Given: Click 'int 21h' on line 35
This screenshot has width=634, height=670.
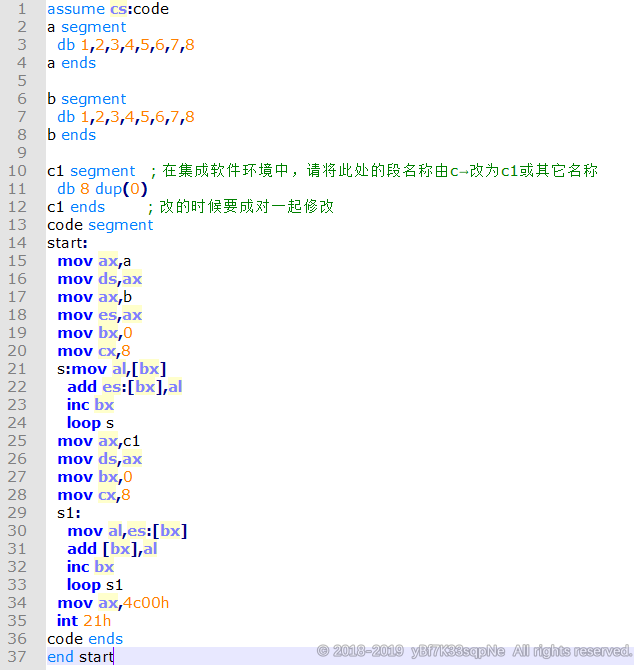Looking at the screenshot, I should pyautogui.click(x=84, y=621).
